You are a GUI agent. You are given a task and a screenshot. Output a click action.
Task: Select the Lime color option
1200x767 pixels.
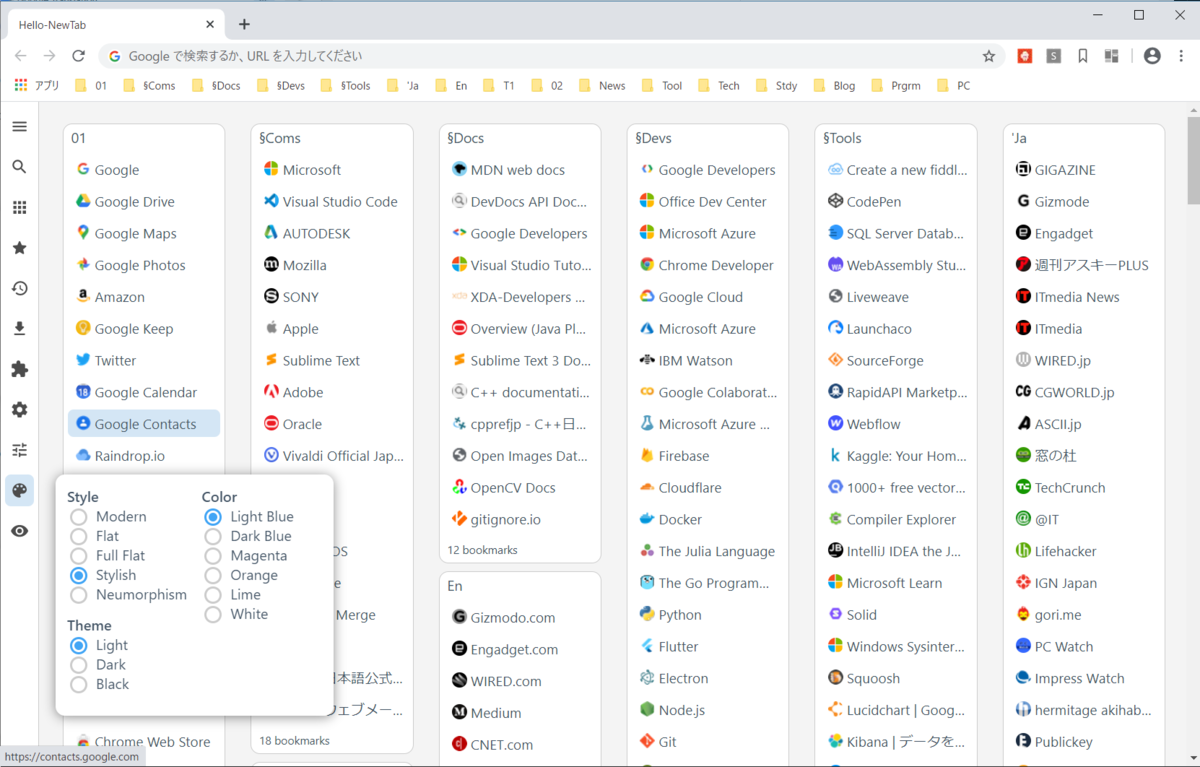click(212, 595)
